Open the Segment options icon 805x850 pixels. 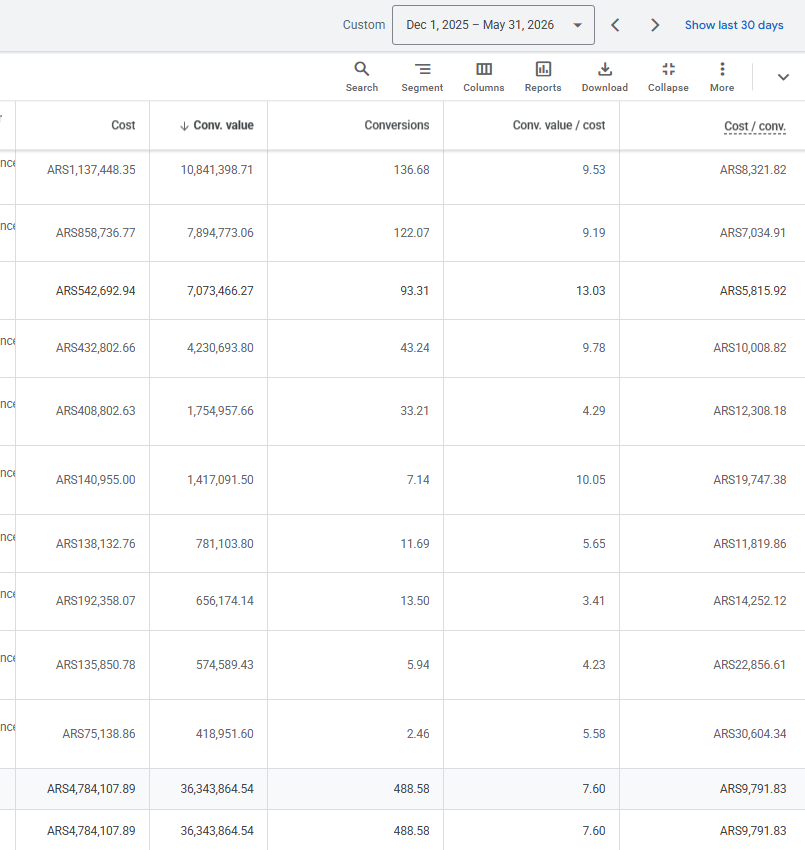click(422, 69)
